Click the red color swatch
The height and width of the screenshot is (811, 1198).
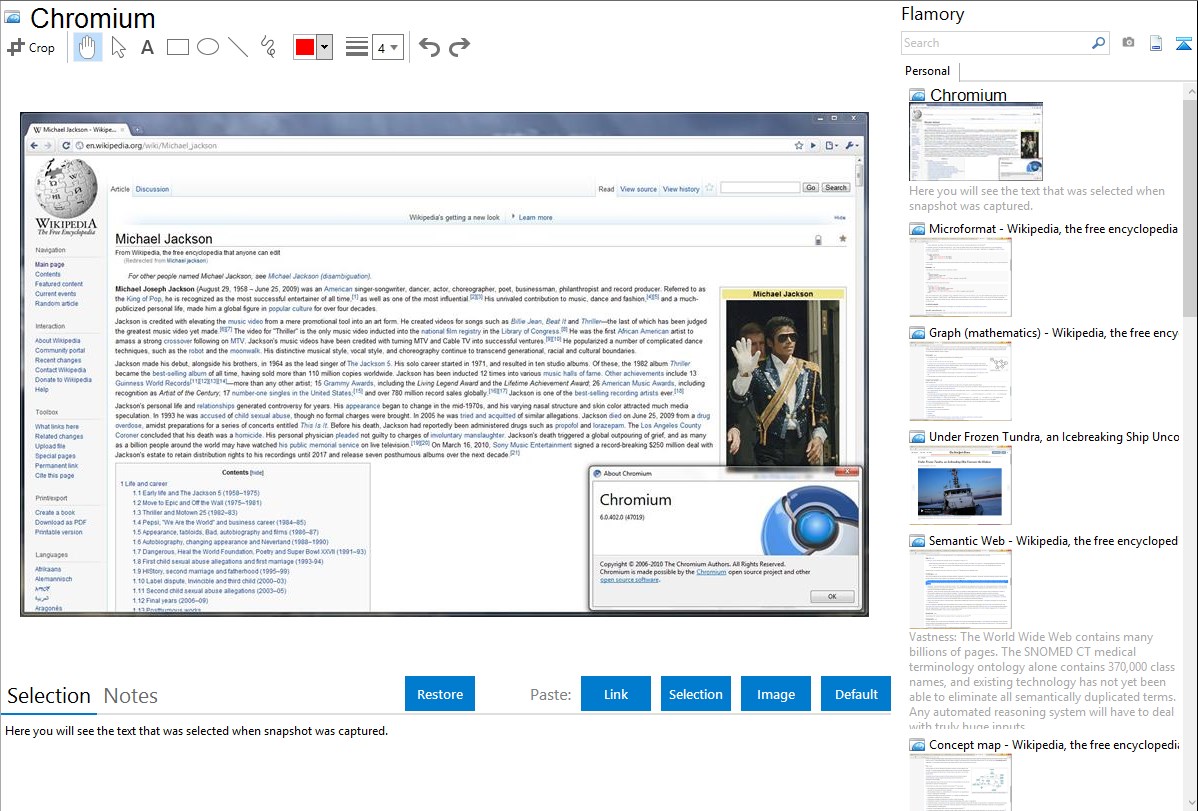tap(305, 47)
